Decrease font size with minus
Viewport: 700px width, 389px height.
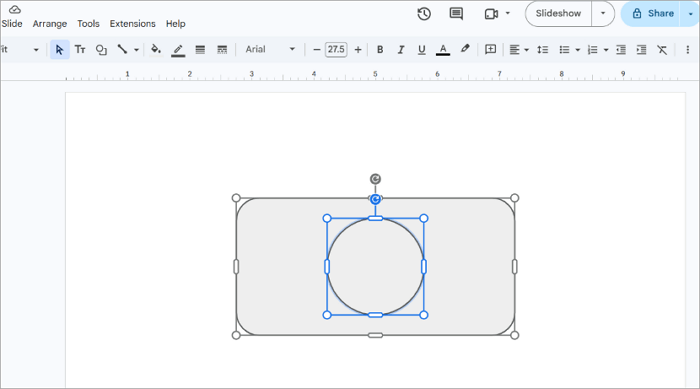point(317,50)
